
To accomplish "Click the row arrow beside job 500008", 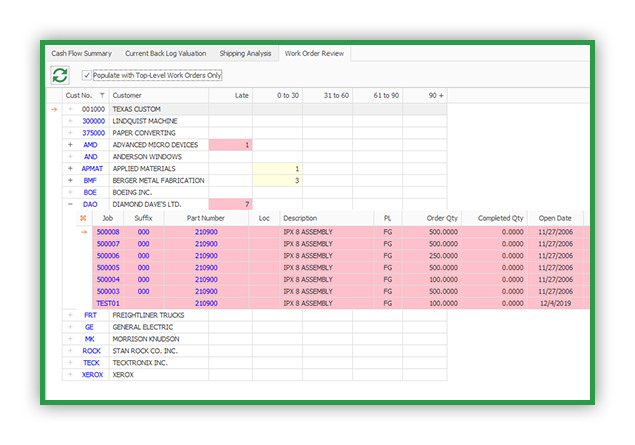I will (84, 232).
